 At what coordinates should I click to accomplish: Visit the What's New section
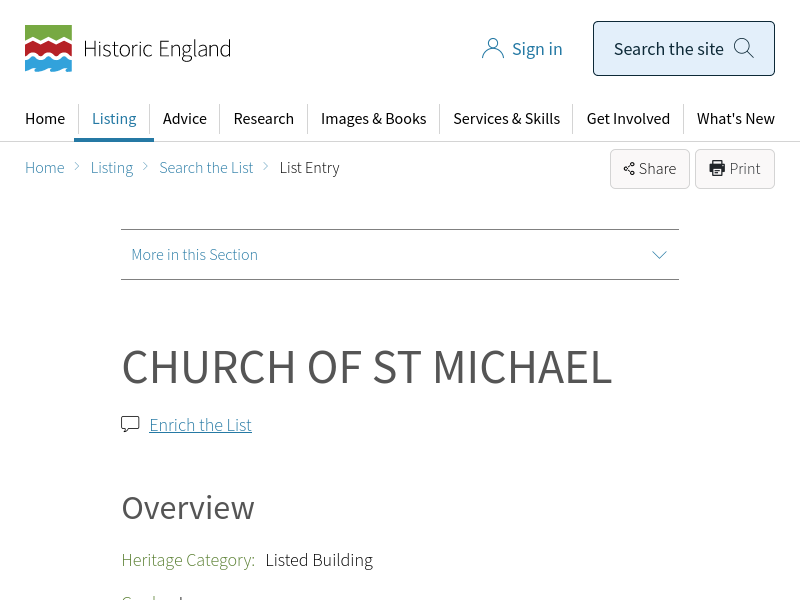tap(735, 119)
